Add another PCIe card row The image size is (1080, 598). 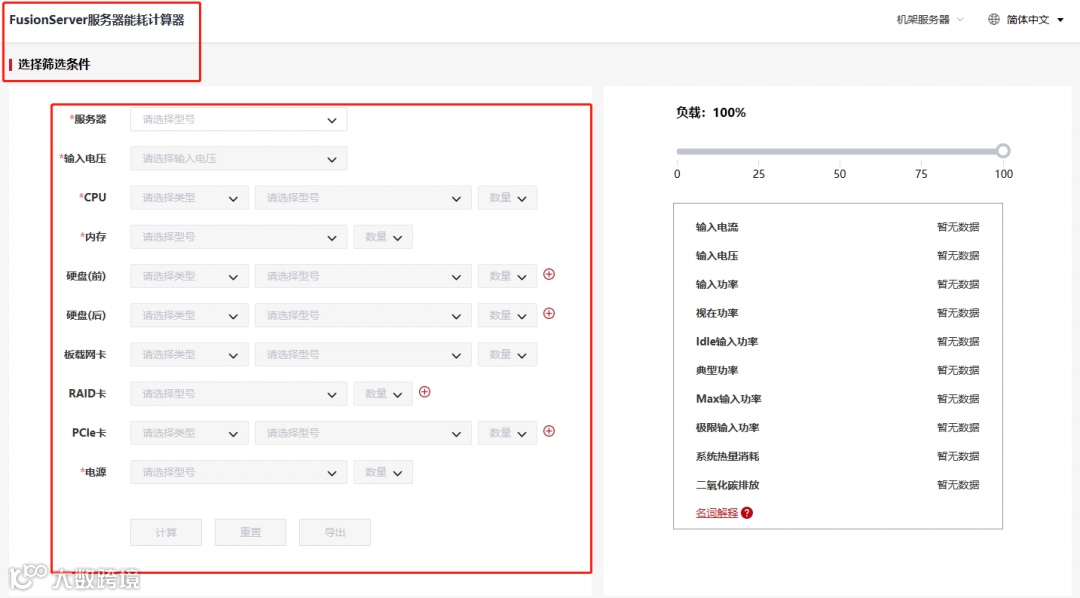point(549,431)
